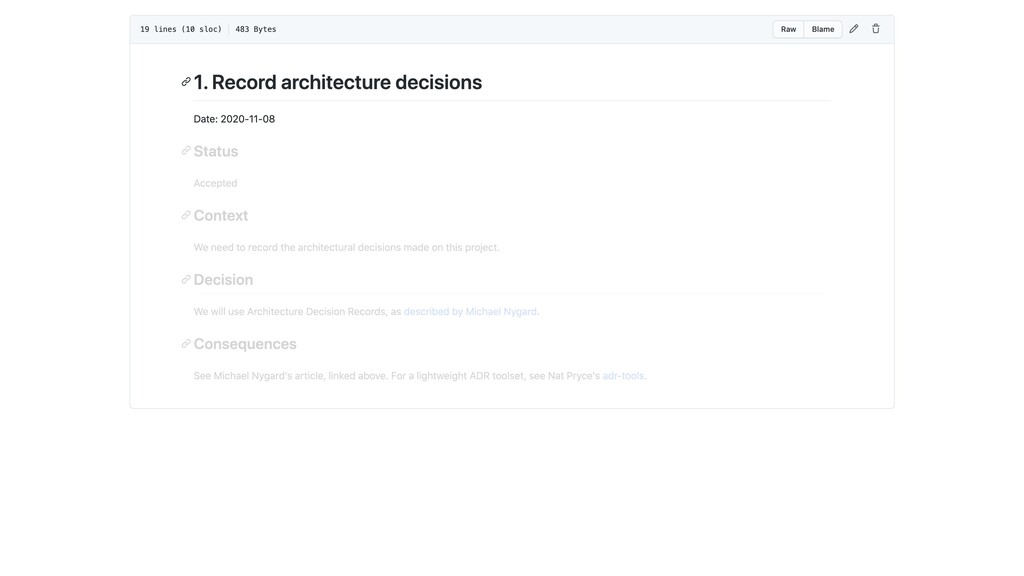Viewport: 1024px width, 576px height.
Task: Follow the "described by Michael Nygard" link
Action: click(470, 312)
